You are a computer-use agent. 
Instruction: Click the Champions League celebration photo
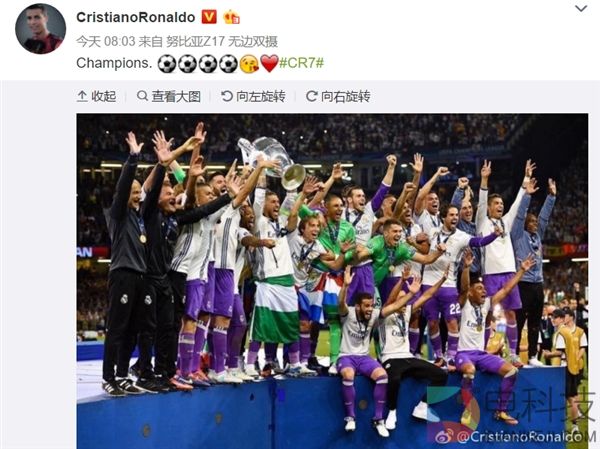tap(332, 281)
